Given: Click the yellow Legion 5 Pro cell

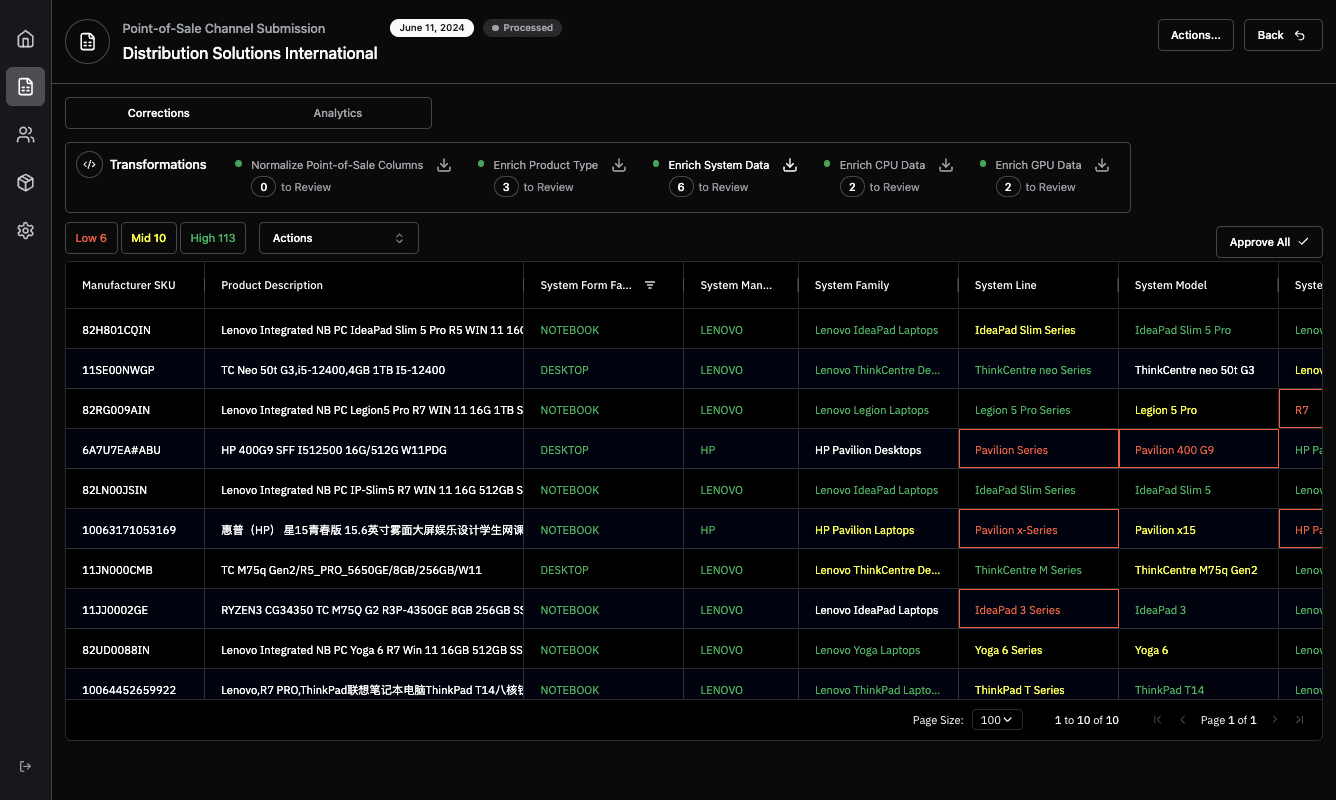Looking at the screenshot, I should 1198,410.
